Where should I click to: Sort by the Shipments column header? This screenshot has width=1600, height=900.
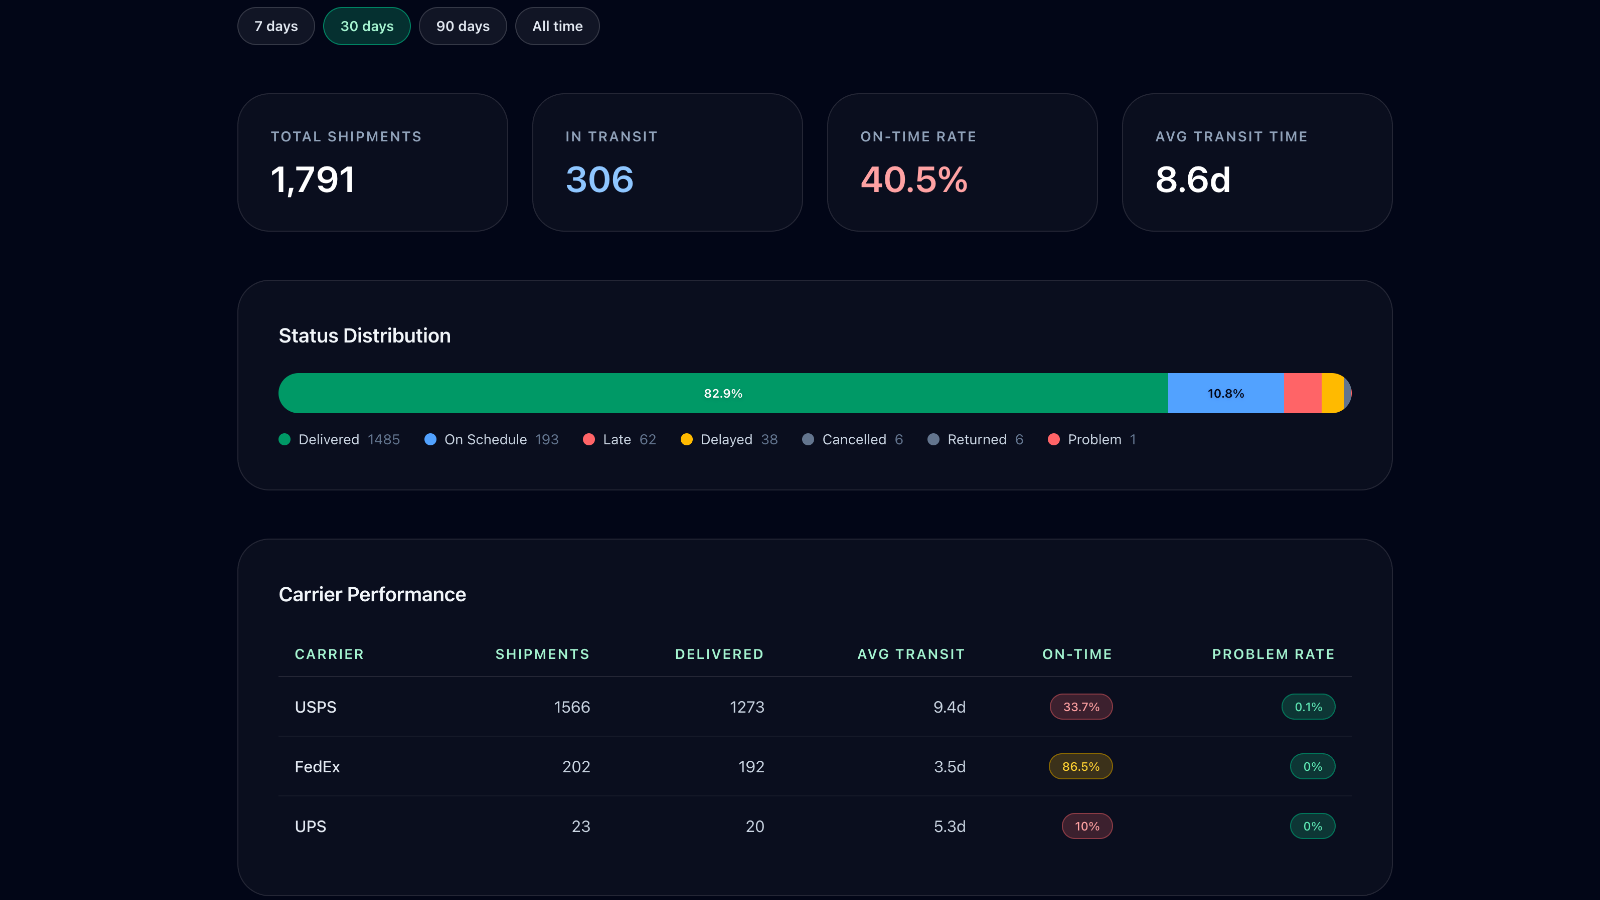[543, 654]
